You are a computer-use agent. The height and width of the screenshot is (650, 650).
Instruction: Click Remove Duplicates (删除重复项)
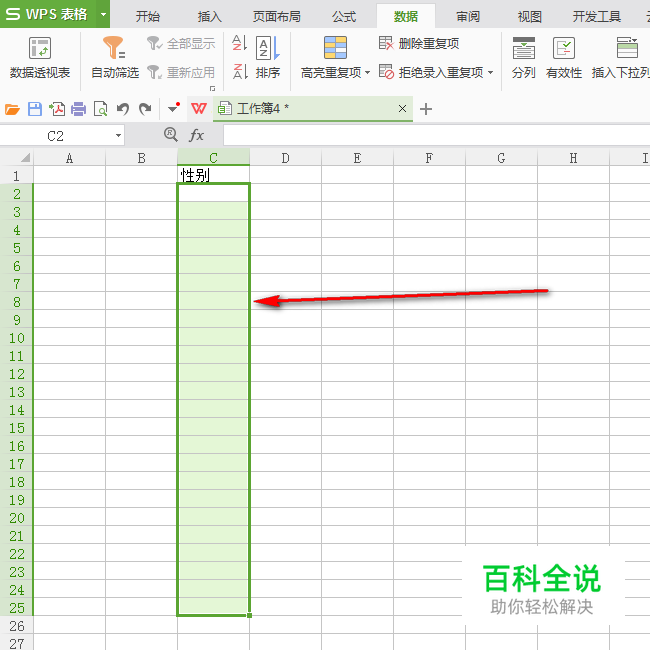419,43
